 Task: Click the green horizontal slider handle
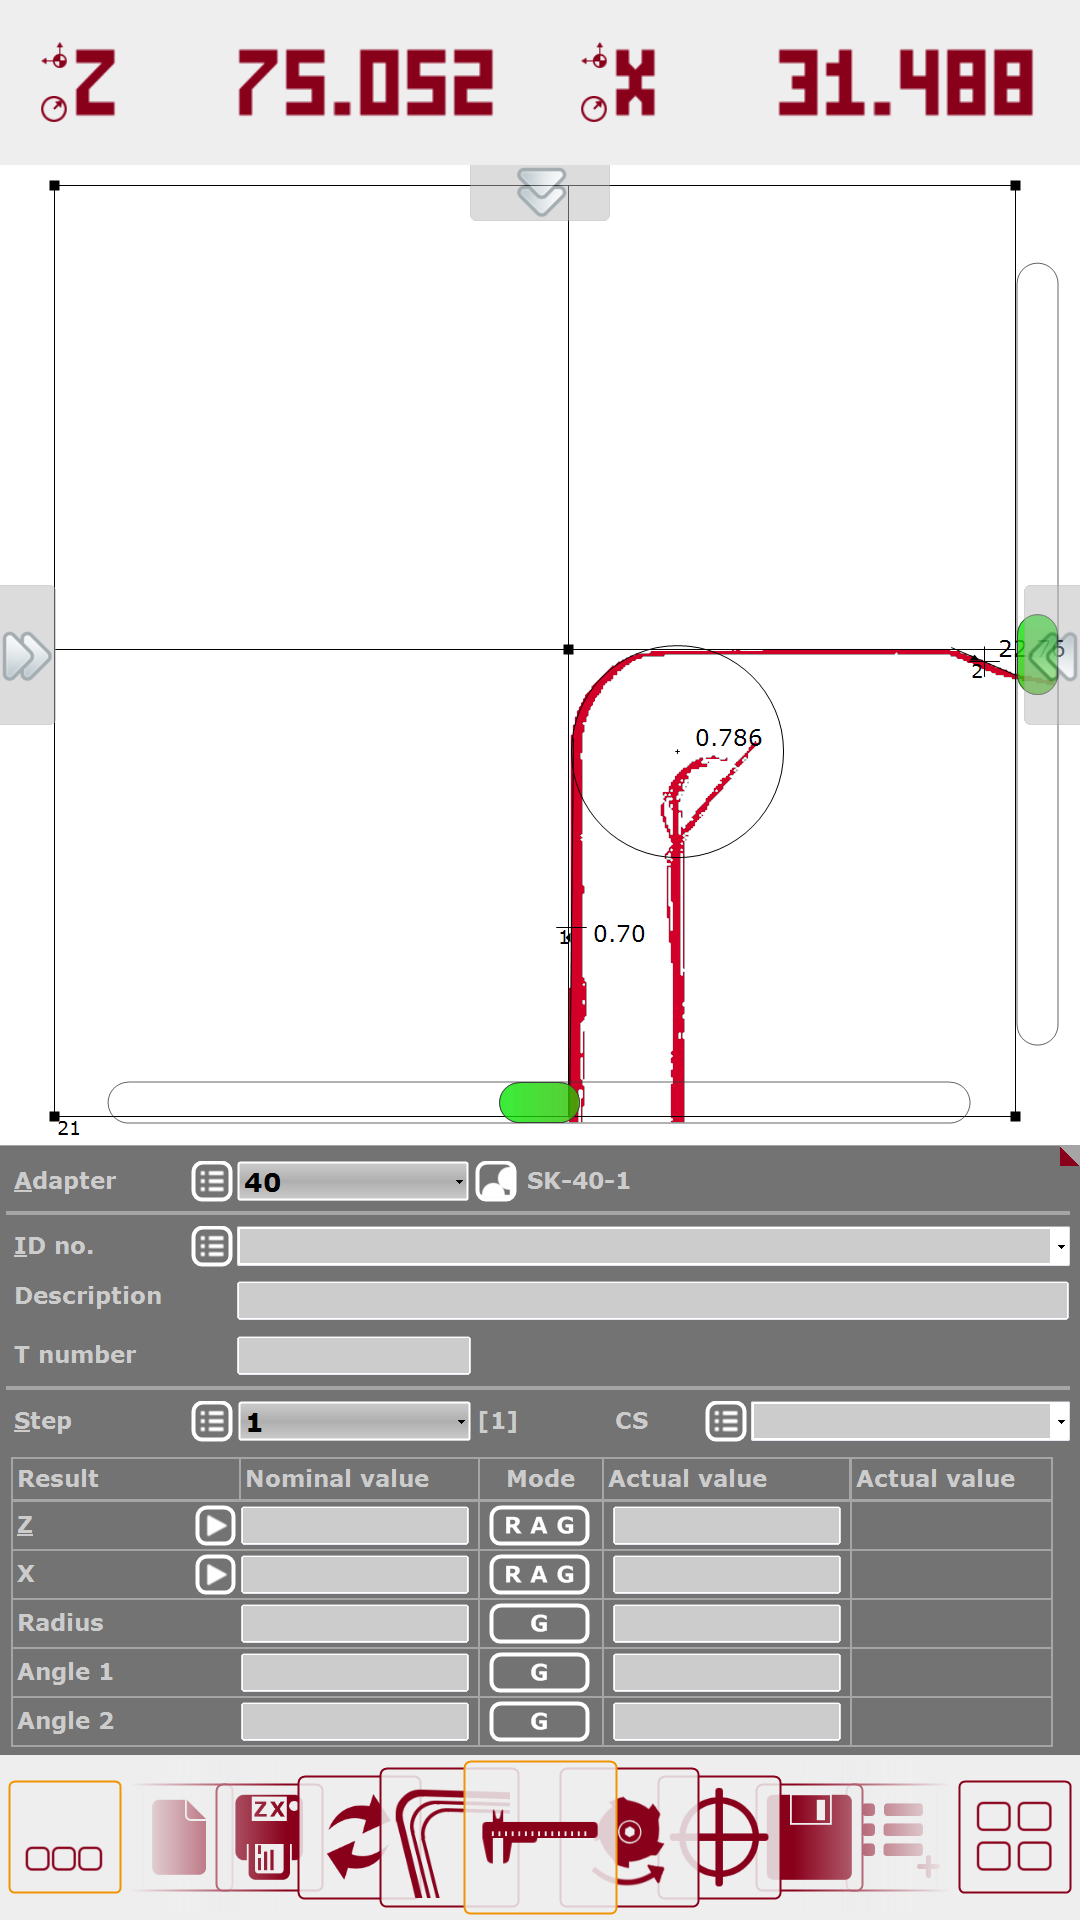pyautogui.click(x=539, y=1102)
